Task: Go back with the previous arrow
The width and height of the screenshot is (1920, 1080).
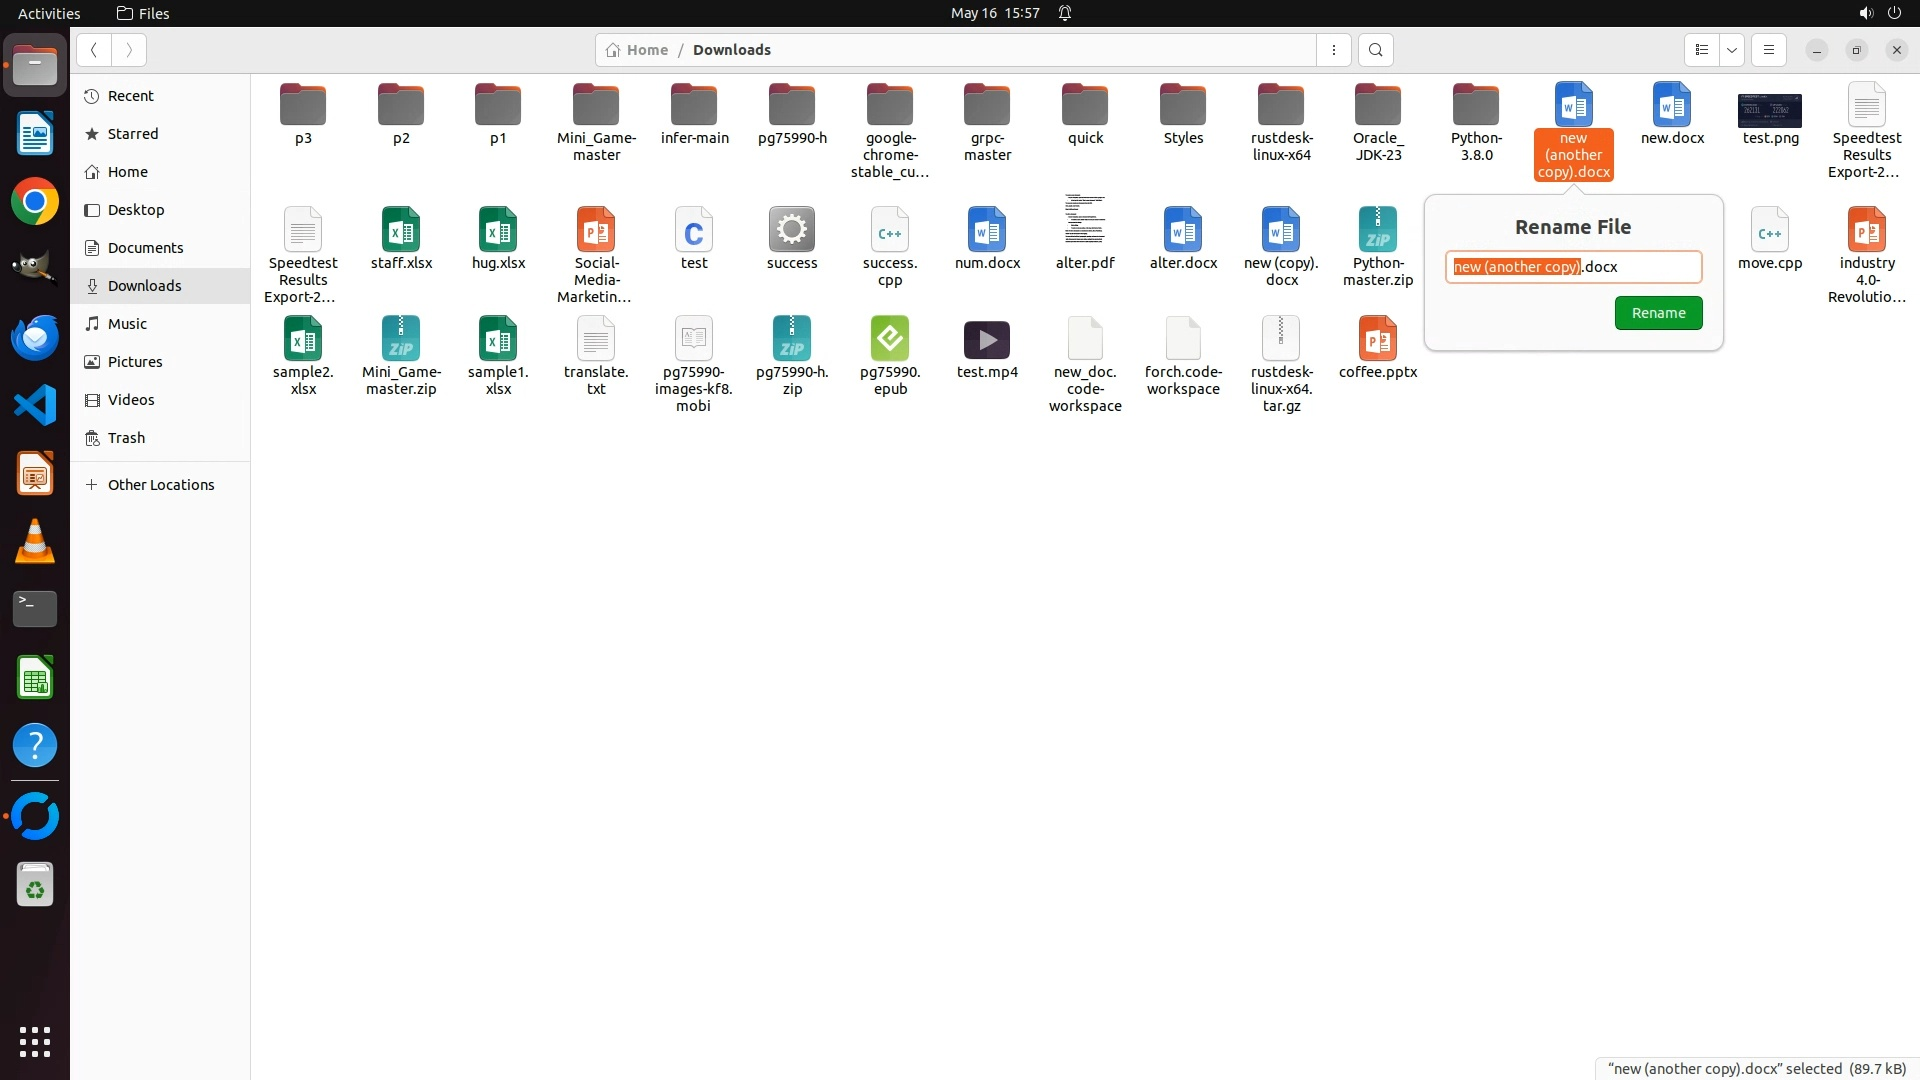Action: click(93, 50)
